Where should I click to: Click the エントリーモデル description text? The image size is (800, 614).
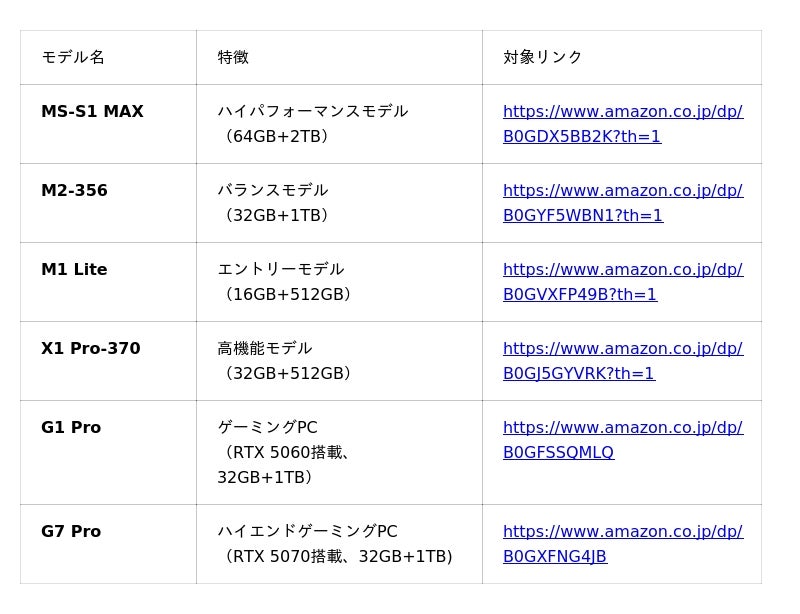tap(281, 269)
